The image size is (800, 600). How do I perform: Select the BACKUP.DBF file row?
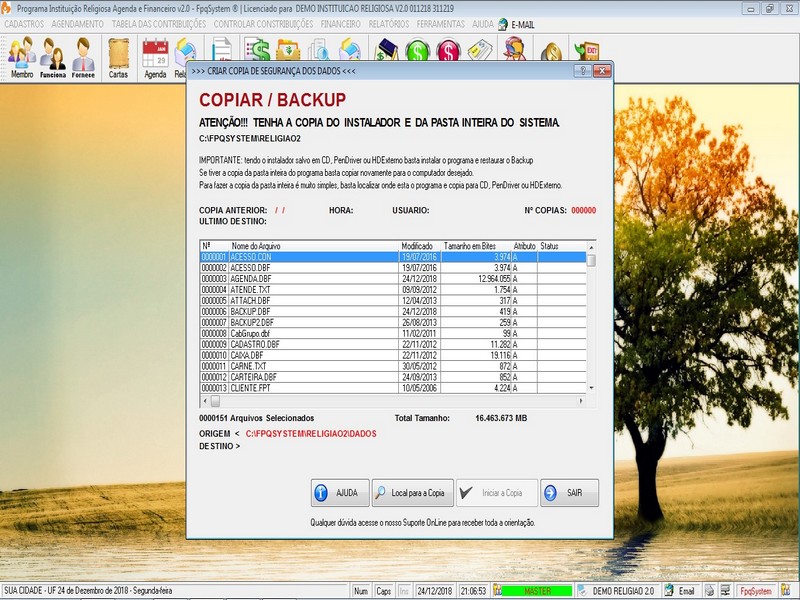click(393, 312)
